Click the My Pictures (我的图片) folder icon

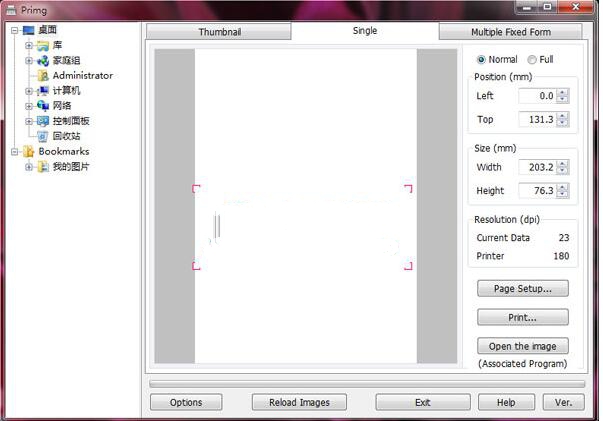(x=43, y=167)
